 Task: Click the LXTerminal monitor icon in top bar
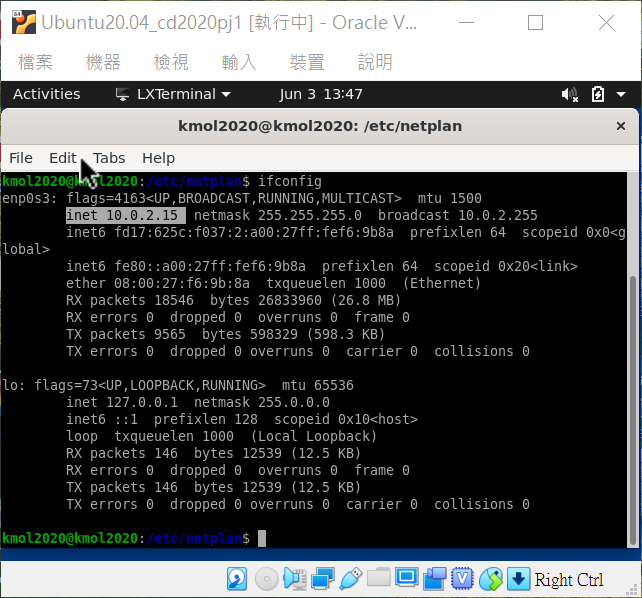click(122, 95)
